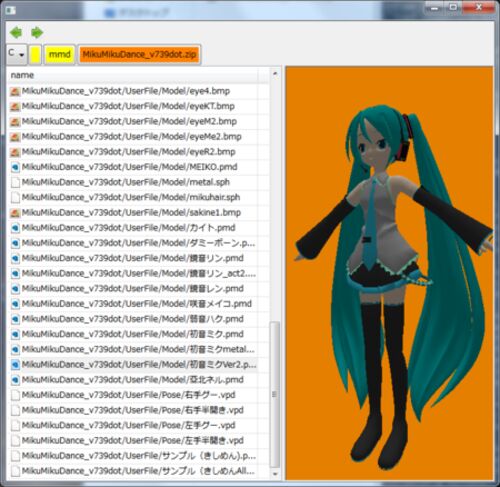
Task: Select the Model/弱音ハク.pmd file name
Action: click(x=133, y=319)
